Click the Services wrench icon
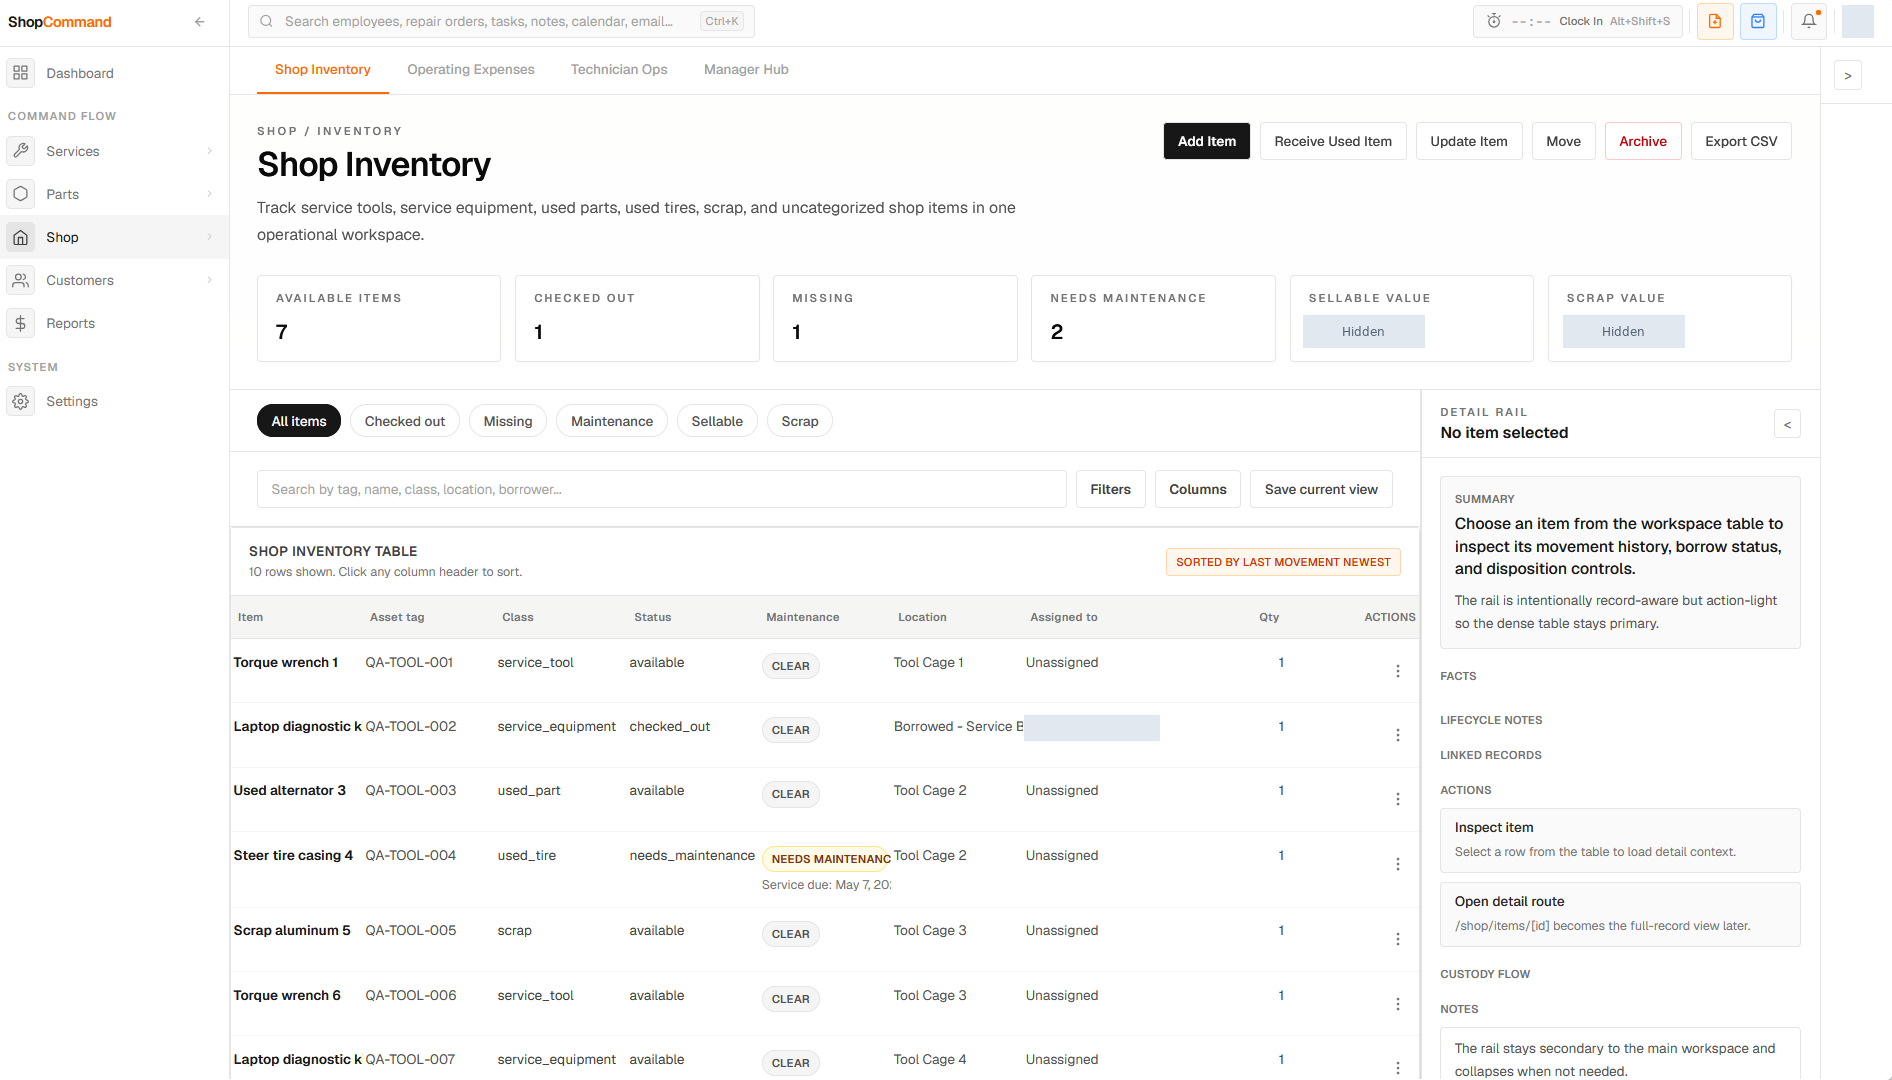Image resolution: width=1892 pixels, height=1080 pixels. coord(20,151)
